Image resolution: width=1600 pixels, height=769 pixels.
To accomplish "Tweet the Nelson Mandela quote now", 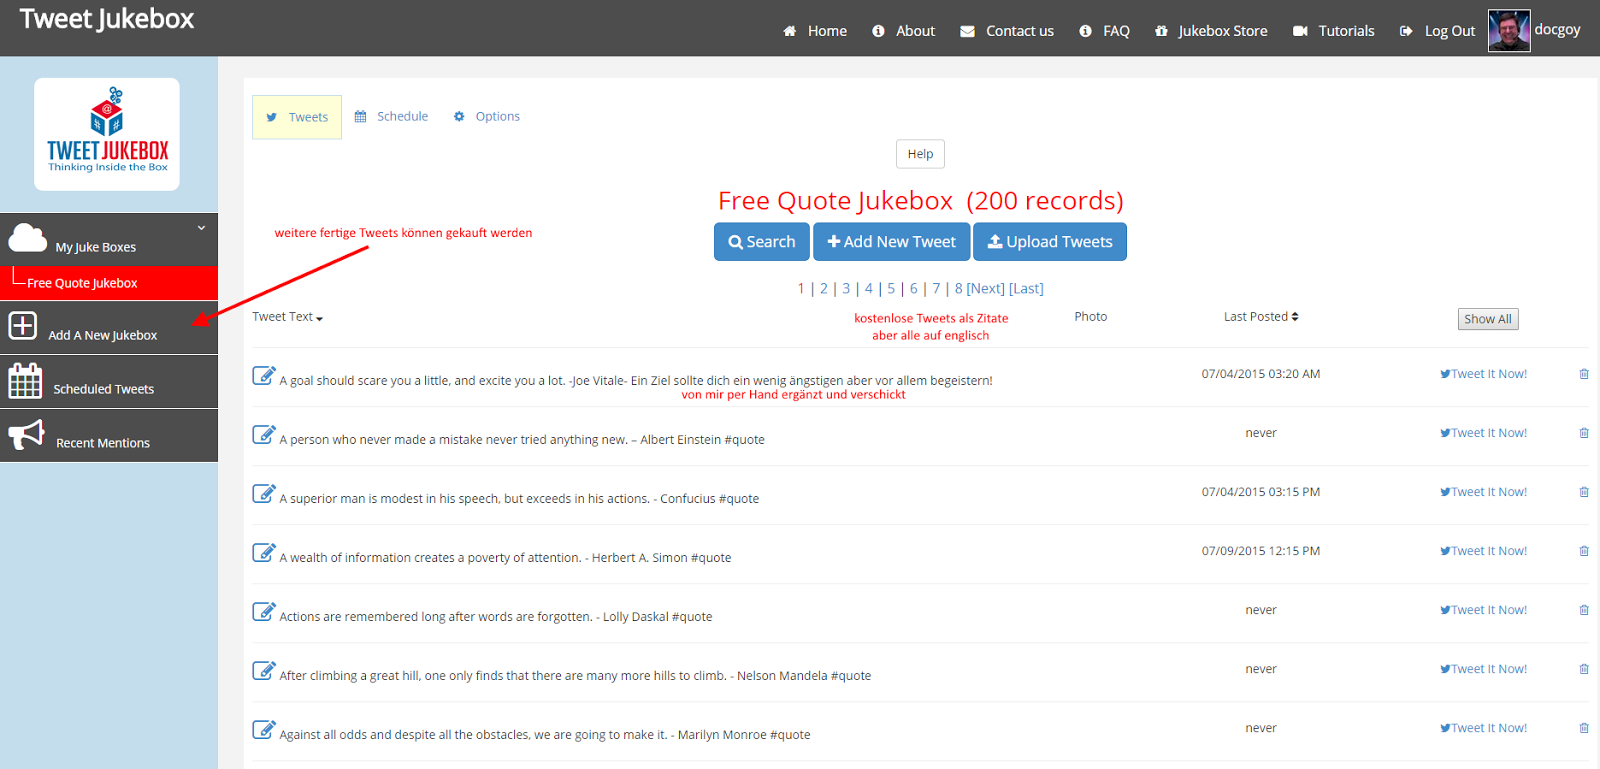I will click(1483, 669).
